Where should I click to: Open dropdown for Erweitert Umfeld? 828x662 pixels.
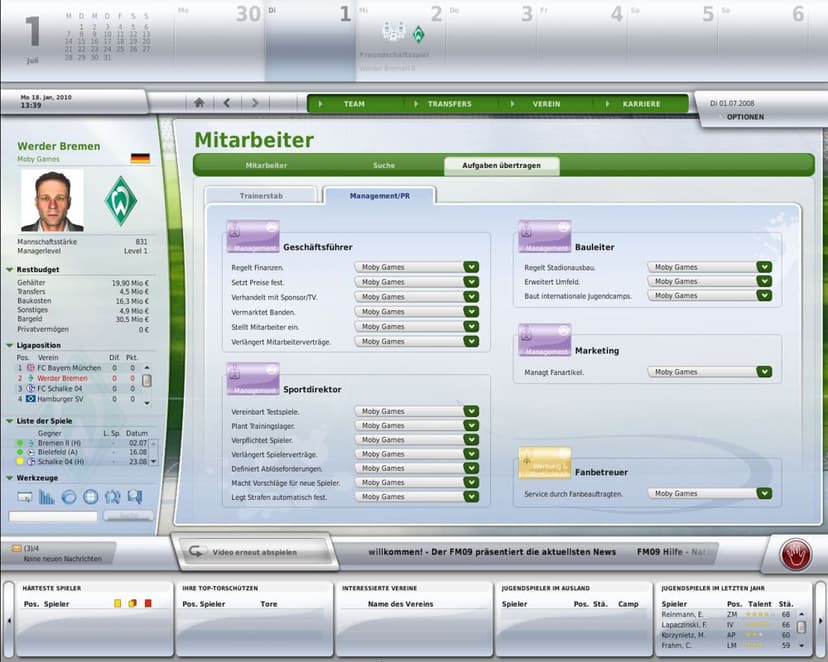coord(764,281)
